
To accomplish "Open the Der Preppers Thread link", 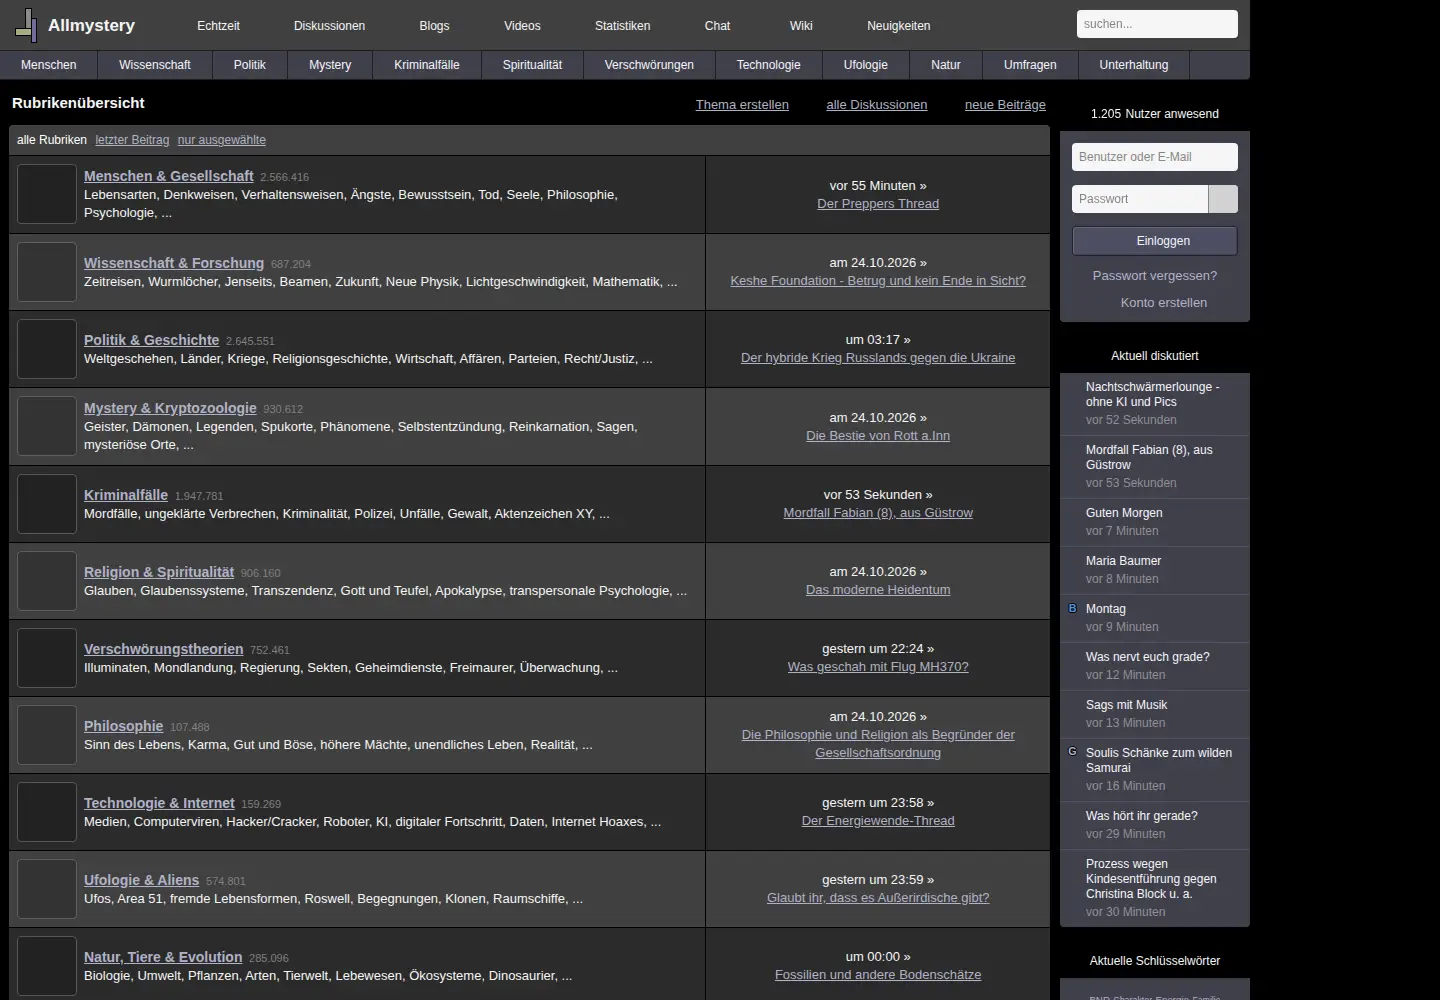I will (878, 204).
